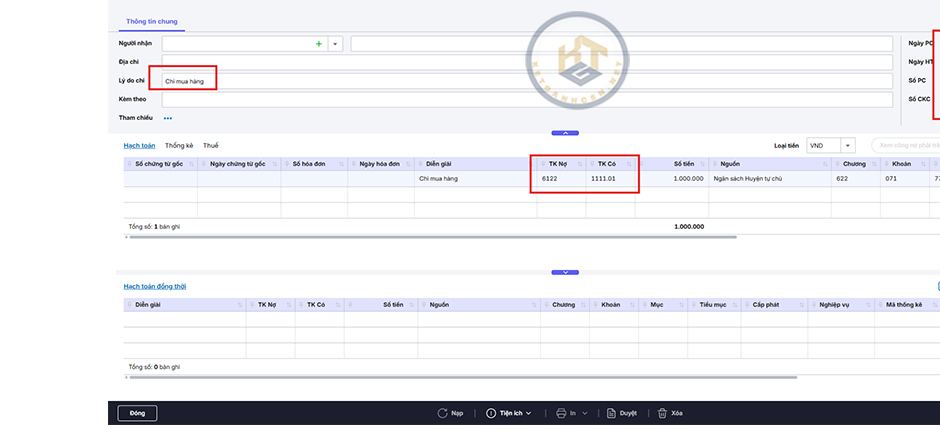Screen dimensions: 940x447
Task: Click the Duyệt document icon
Action: (611, 413)
